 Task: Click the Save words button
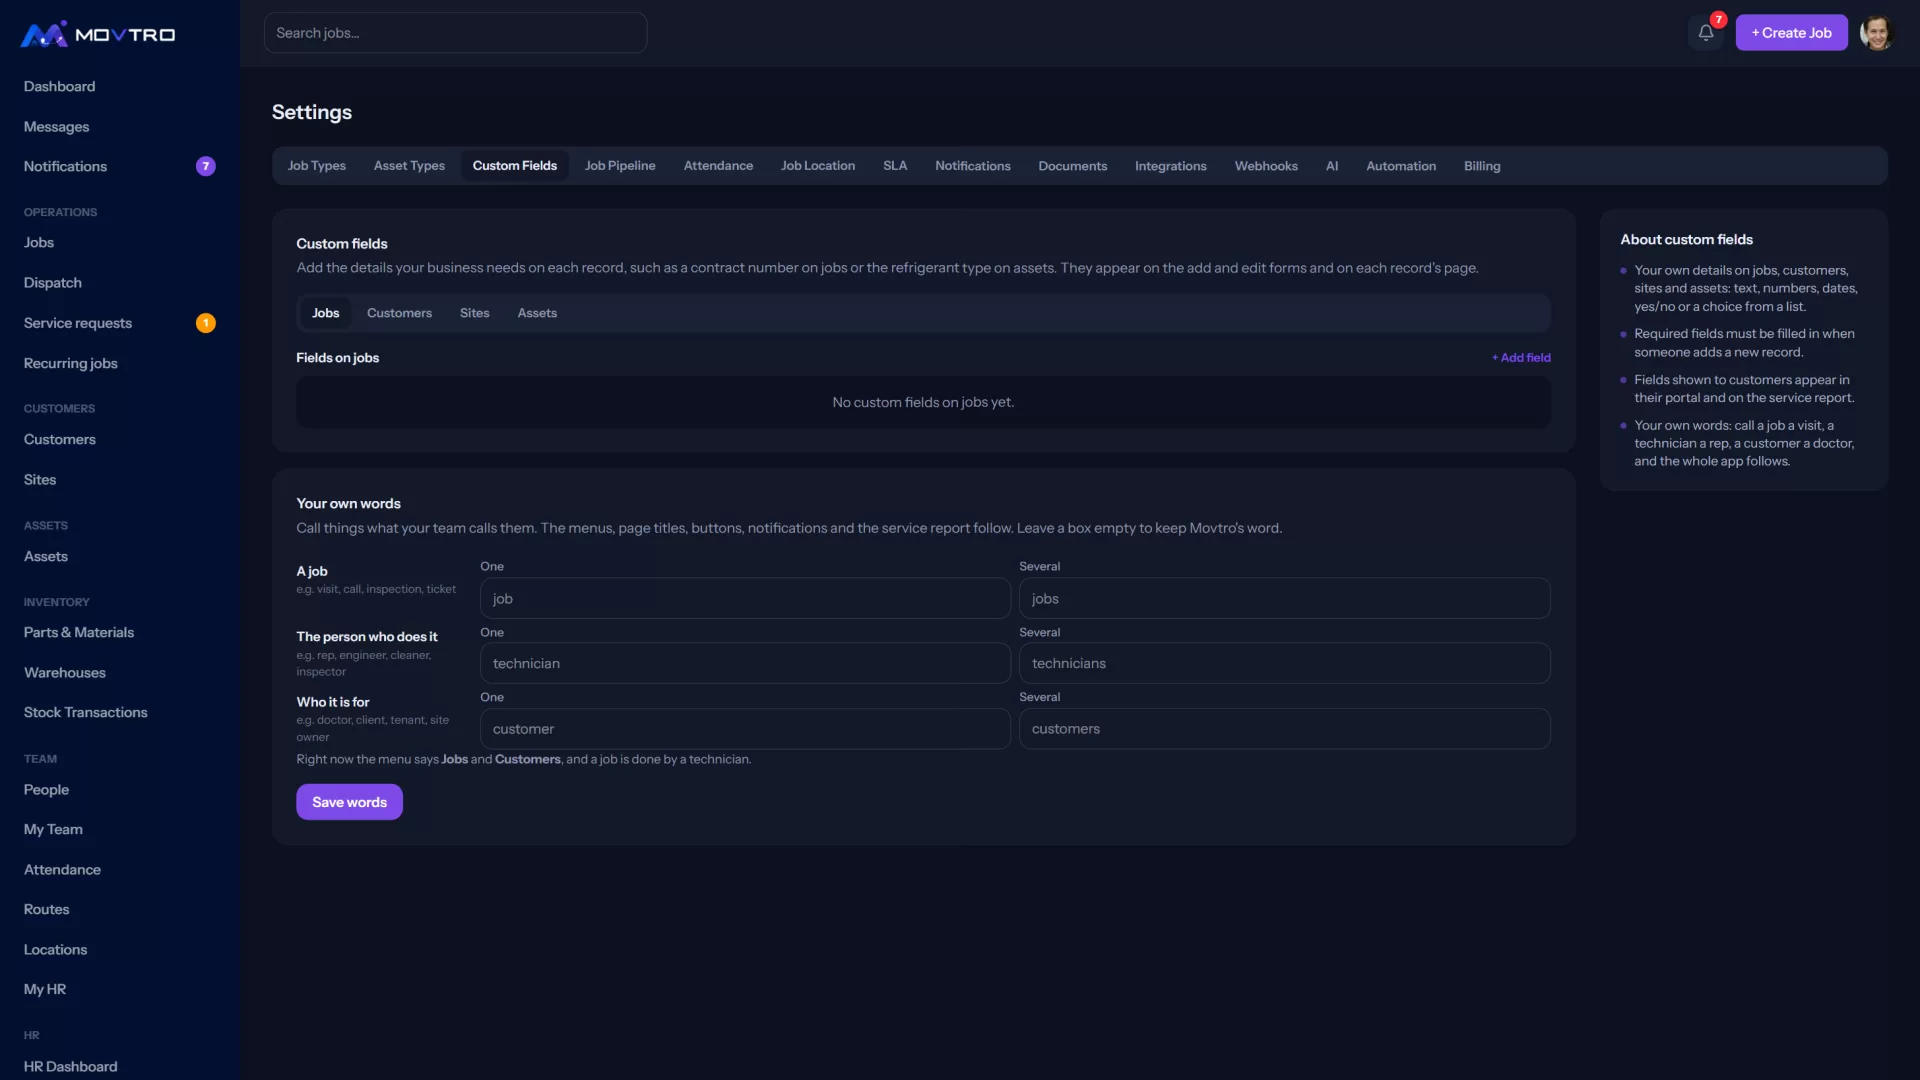point(349,802)
